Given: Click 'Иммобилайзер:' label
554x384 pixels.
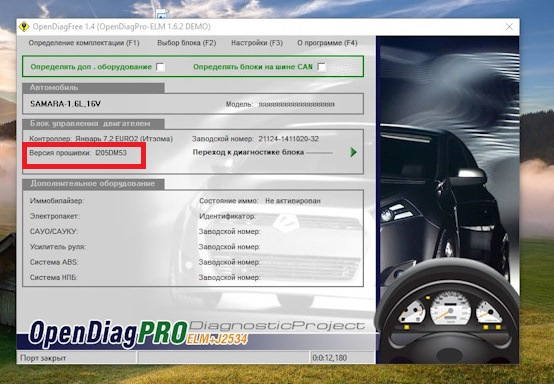Looking at the screenshot, I should pyautogui.click(x=57, y=201).
